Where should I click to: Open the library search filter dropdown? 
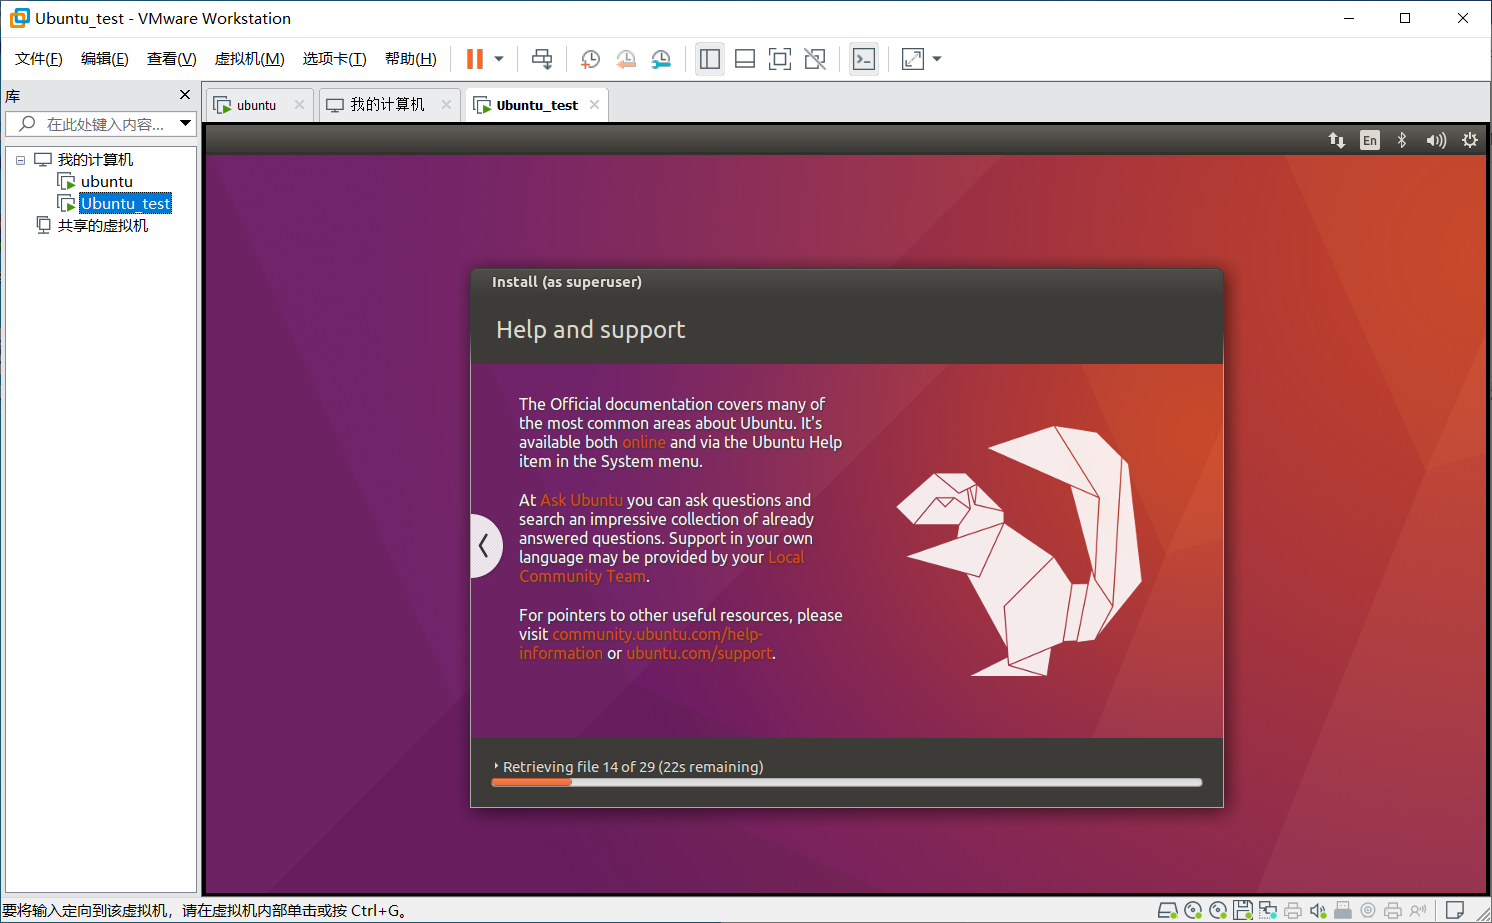tap(186, 124)
